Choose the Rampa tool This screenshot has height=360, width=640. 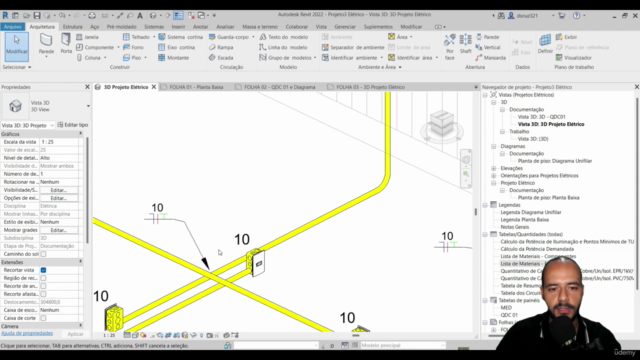(221, 47)
